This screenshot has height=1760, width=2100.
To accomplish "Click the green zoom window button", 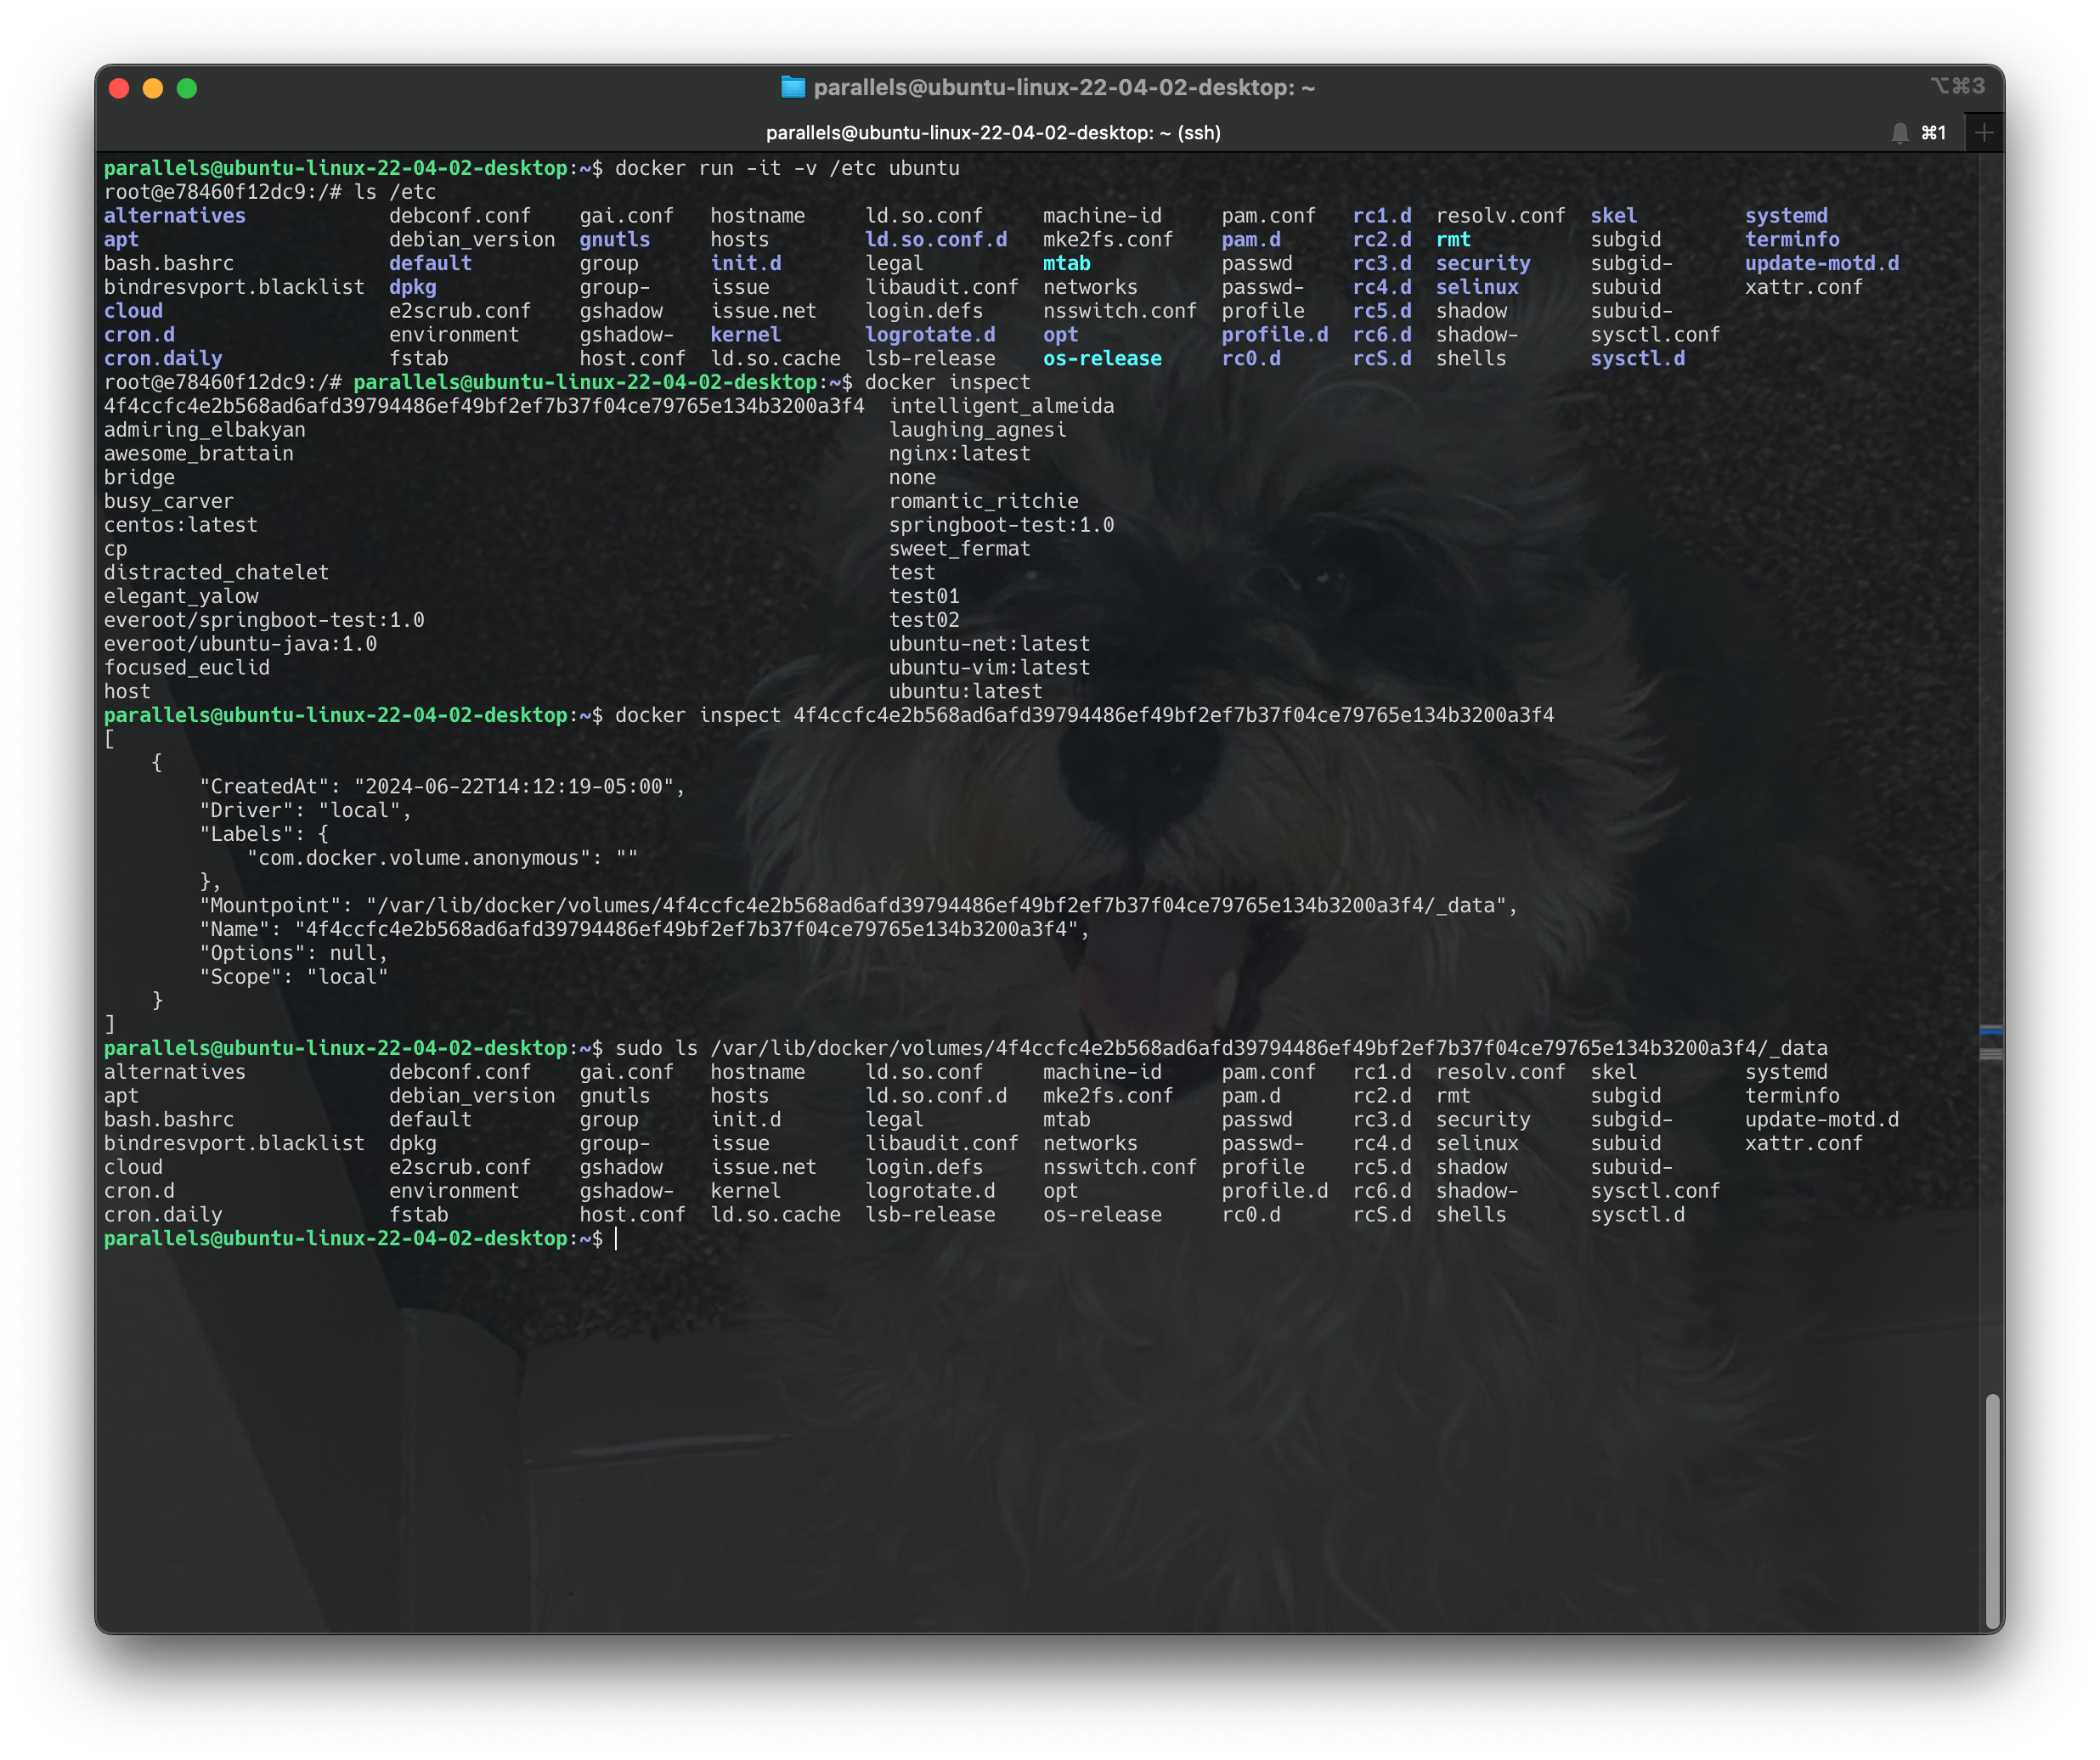I will 187,88.
